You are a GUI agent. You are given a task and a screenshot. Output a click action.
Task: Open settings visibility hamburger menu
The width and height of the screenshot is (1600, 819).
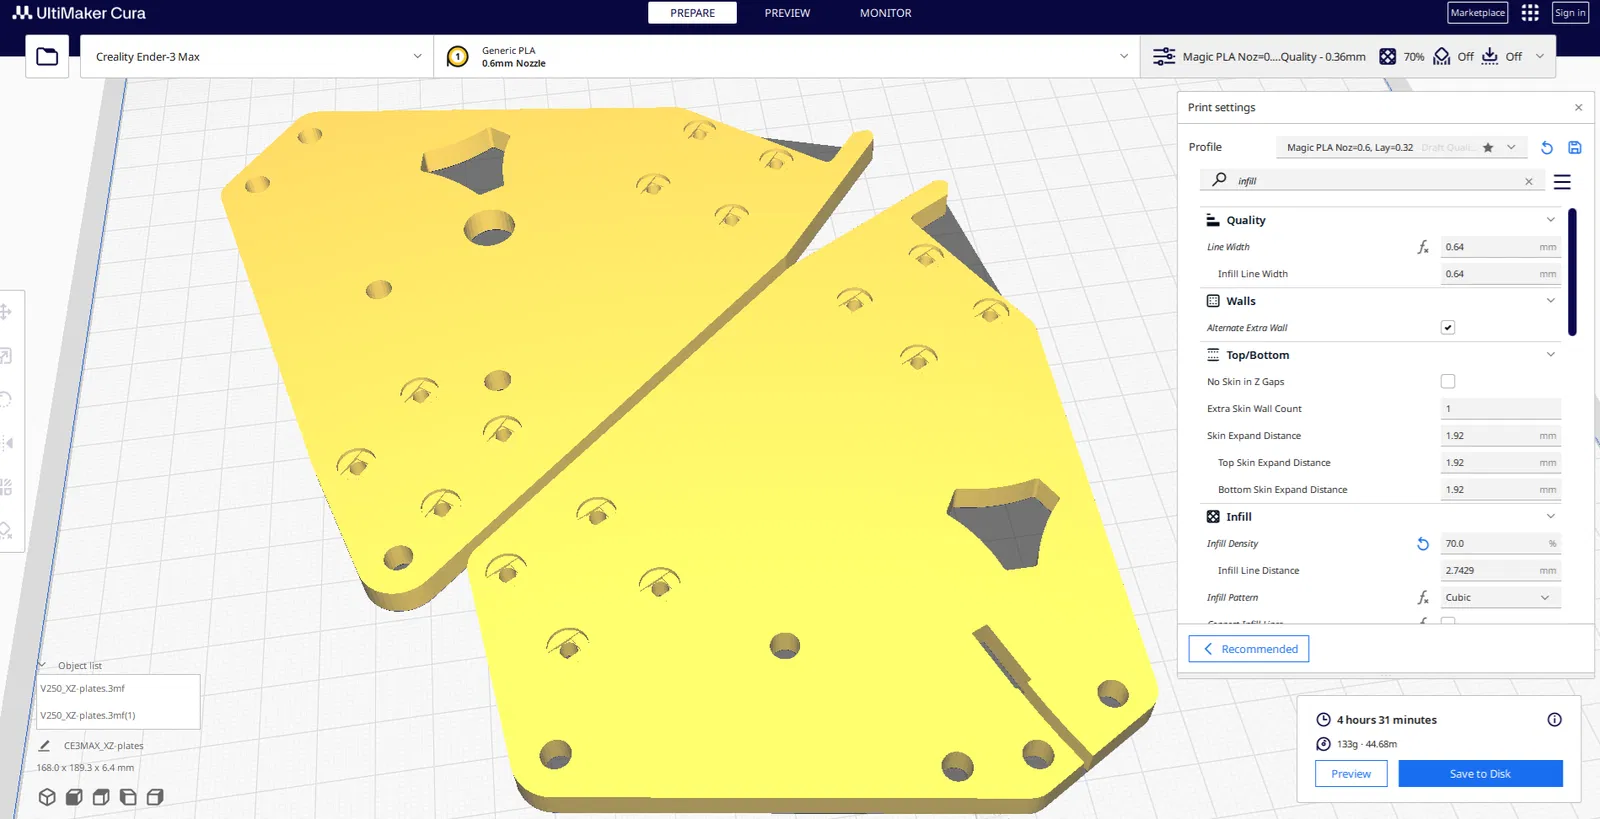pyautogui.click(x=1562, y=182)
